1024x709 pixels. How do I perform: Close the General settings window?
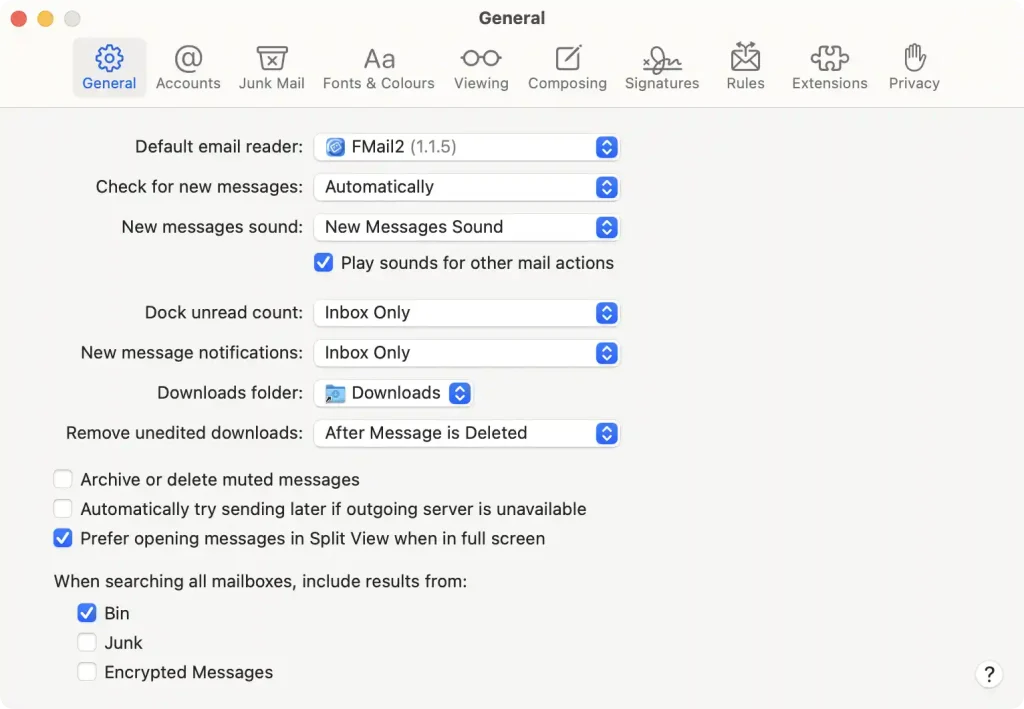(x=19, y=19)
